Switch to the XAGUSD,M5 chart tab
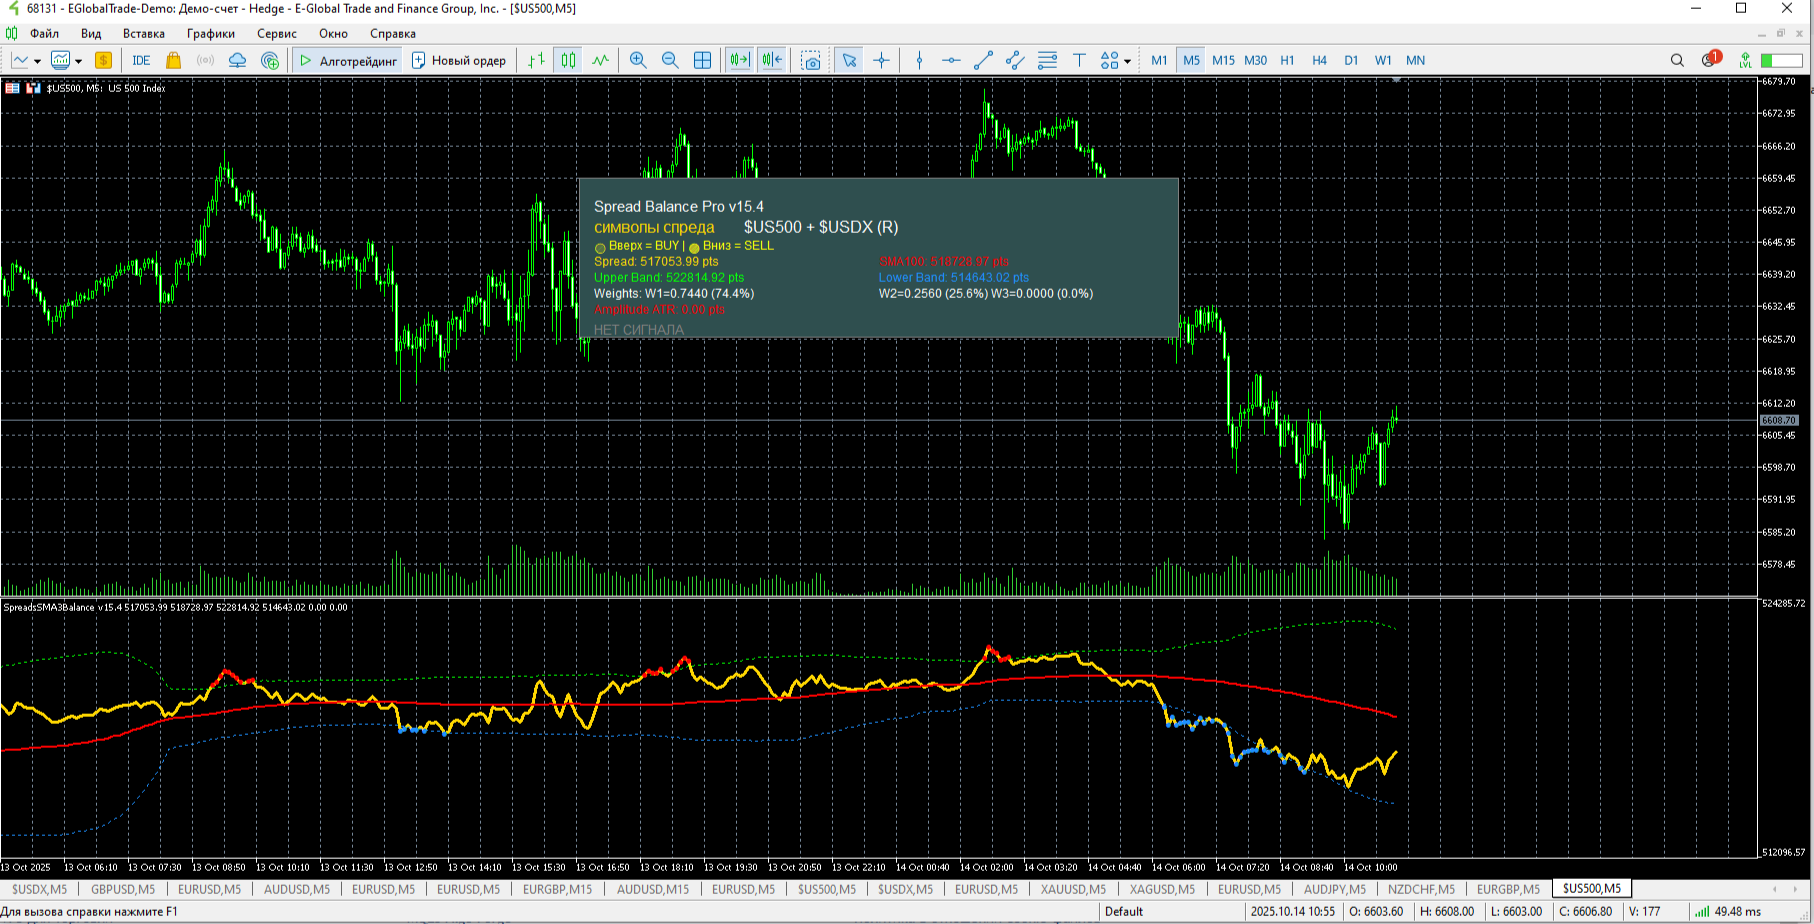This screenshot has width=1814, height=924. [1162, 889]
